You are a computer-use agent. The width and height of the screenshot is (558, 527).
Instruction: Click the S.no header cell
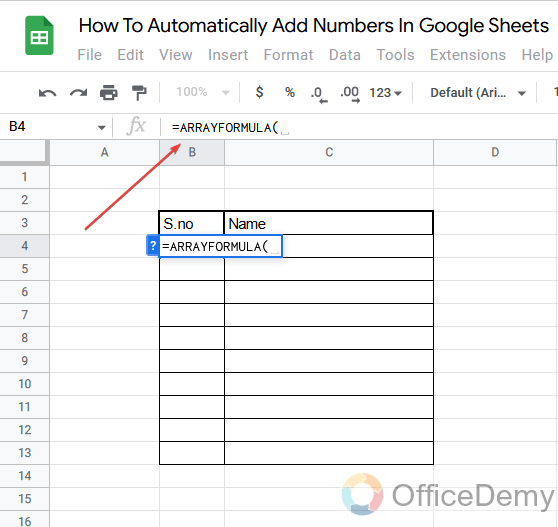click(x=192, y=223)
